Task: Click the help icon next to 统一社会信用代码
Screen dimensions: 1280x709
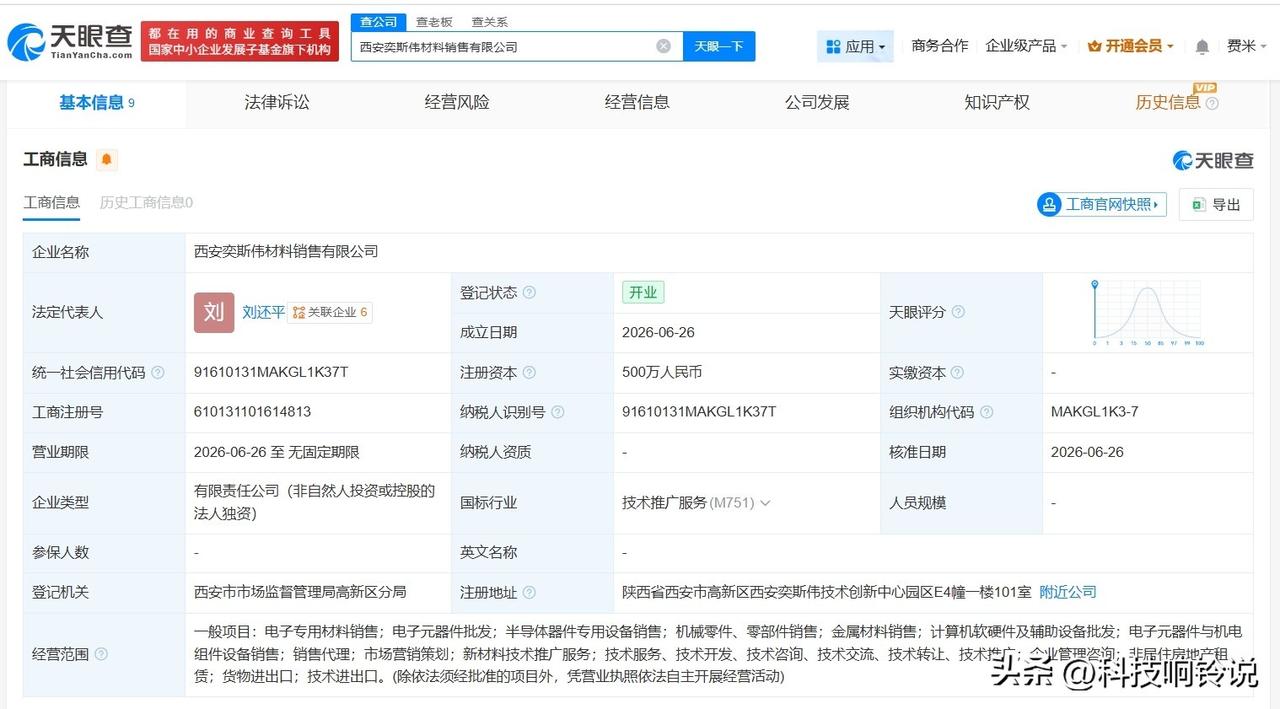Action: coord(157,373)
